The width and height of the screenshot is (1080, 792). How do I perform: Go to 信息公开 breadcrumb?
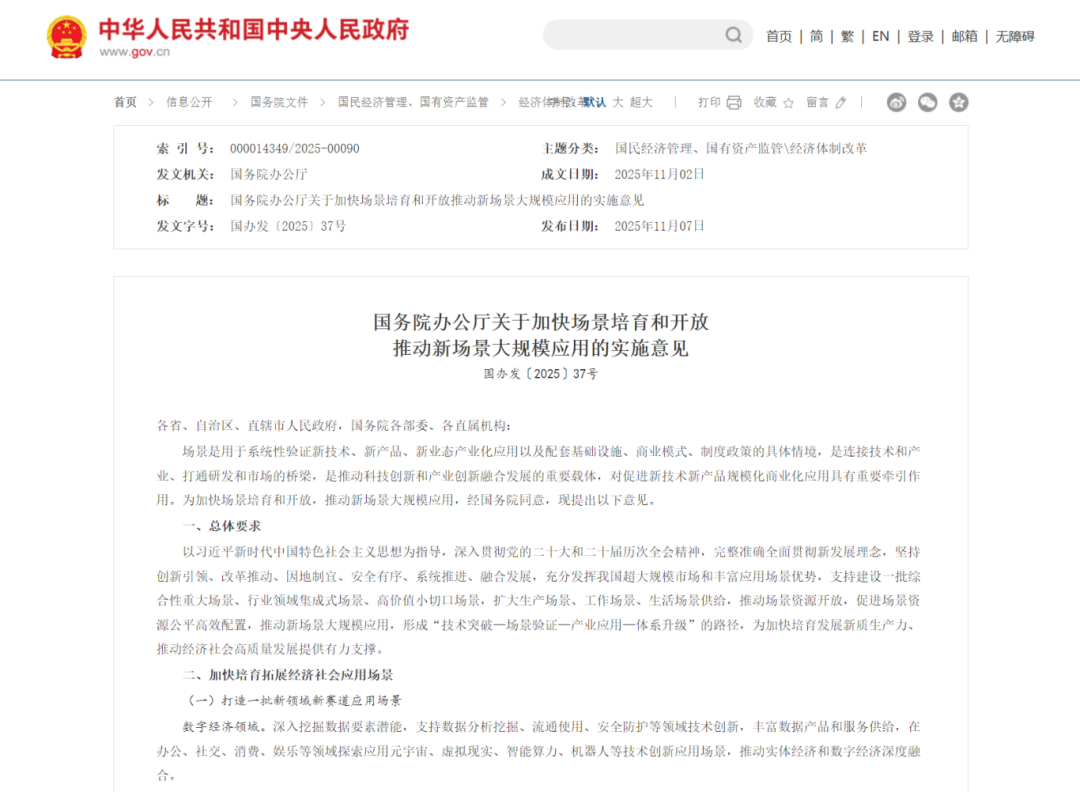(189, 102)
